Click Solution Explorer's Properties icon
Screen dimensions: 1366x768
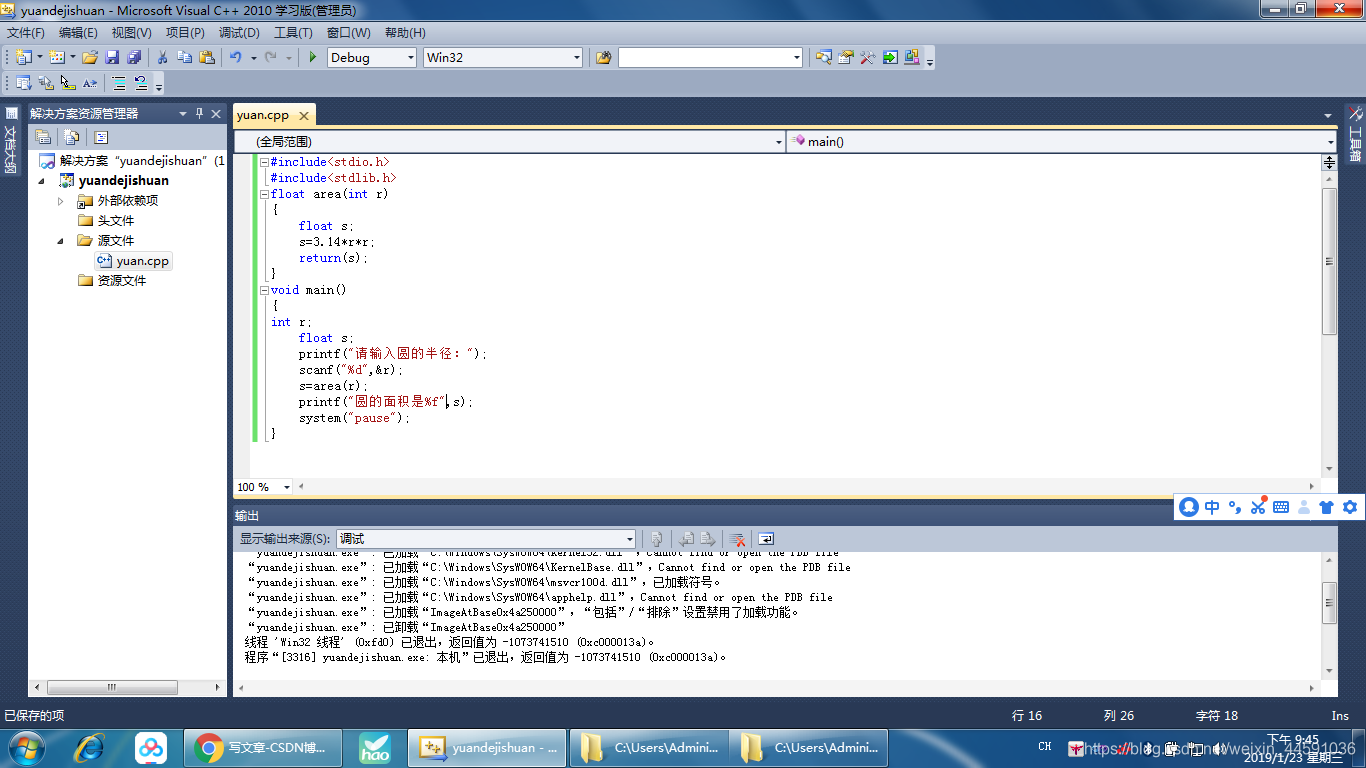coord(43,137)
